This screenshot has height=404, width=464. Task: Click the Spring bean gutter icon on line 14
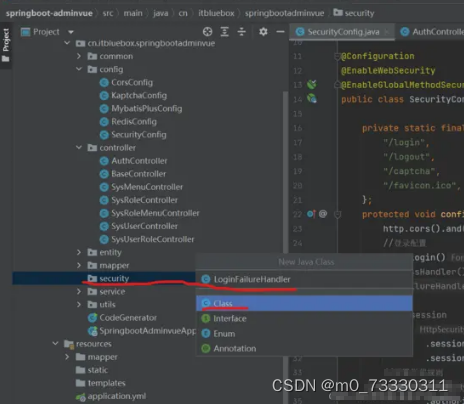(312, 99)
